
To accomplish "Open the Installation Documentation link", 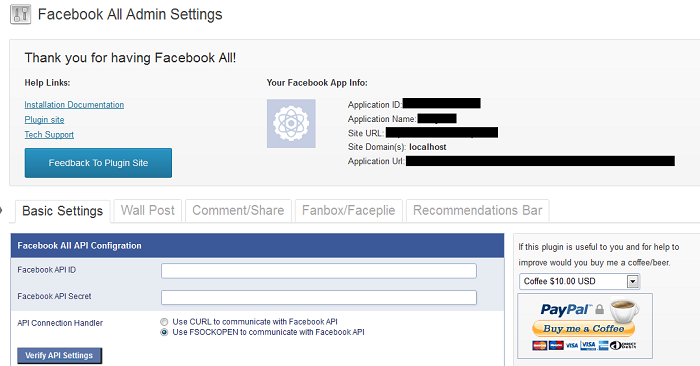I will [x=74, y=105].
